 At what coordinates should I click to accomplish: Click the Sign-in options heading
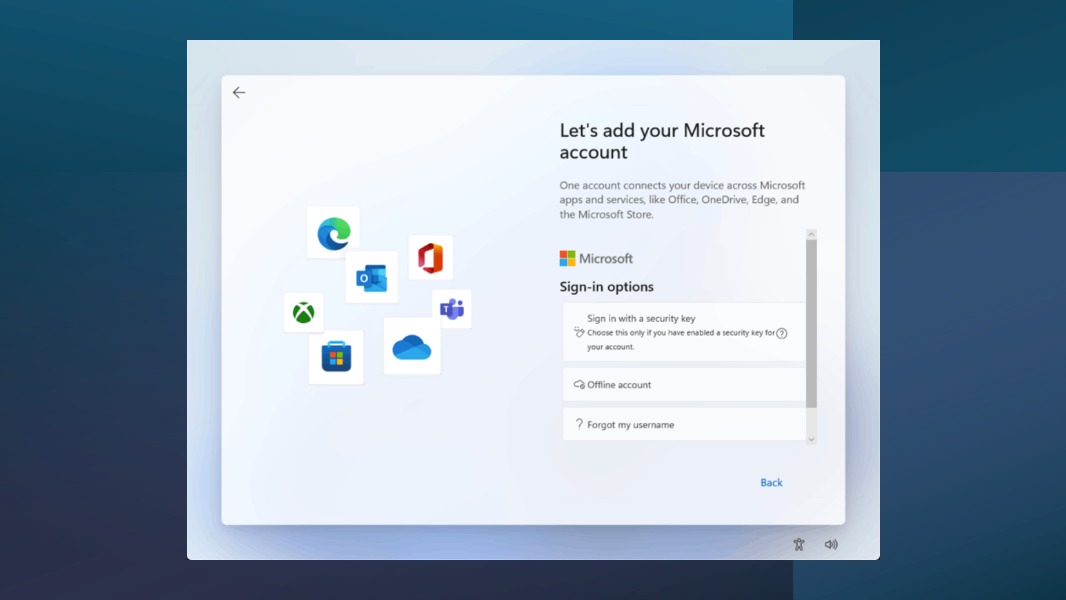(606, 287)
